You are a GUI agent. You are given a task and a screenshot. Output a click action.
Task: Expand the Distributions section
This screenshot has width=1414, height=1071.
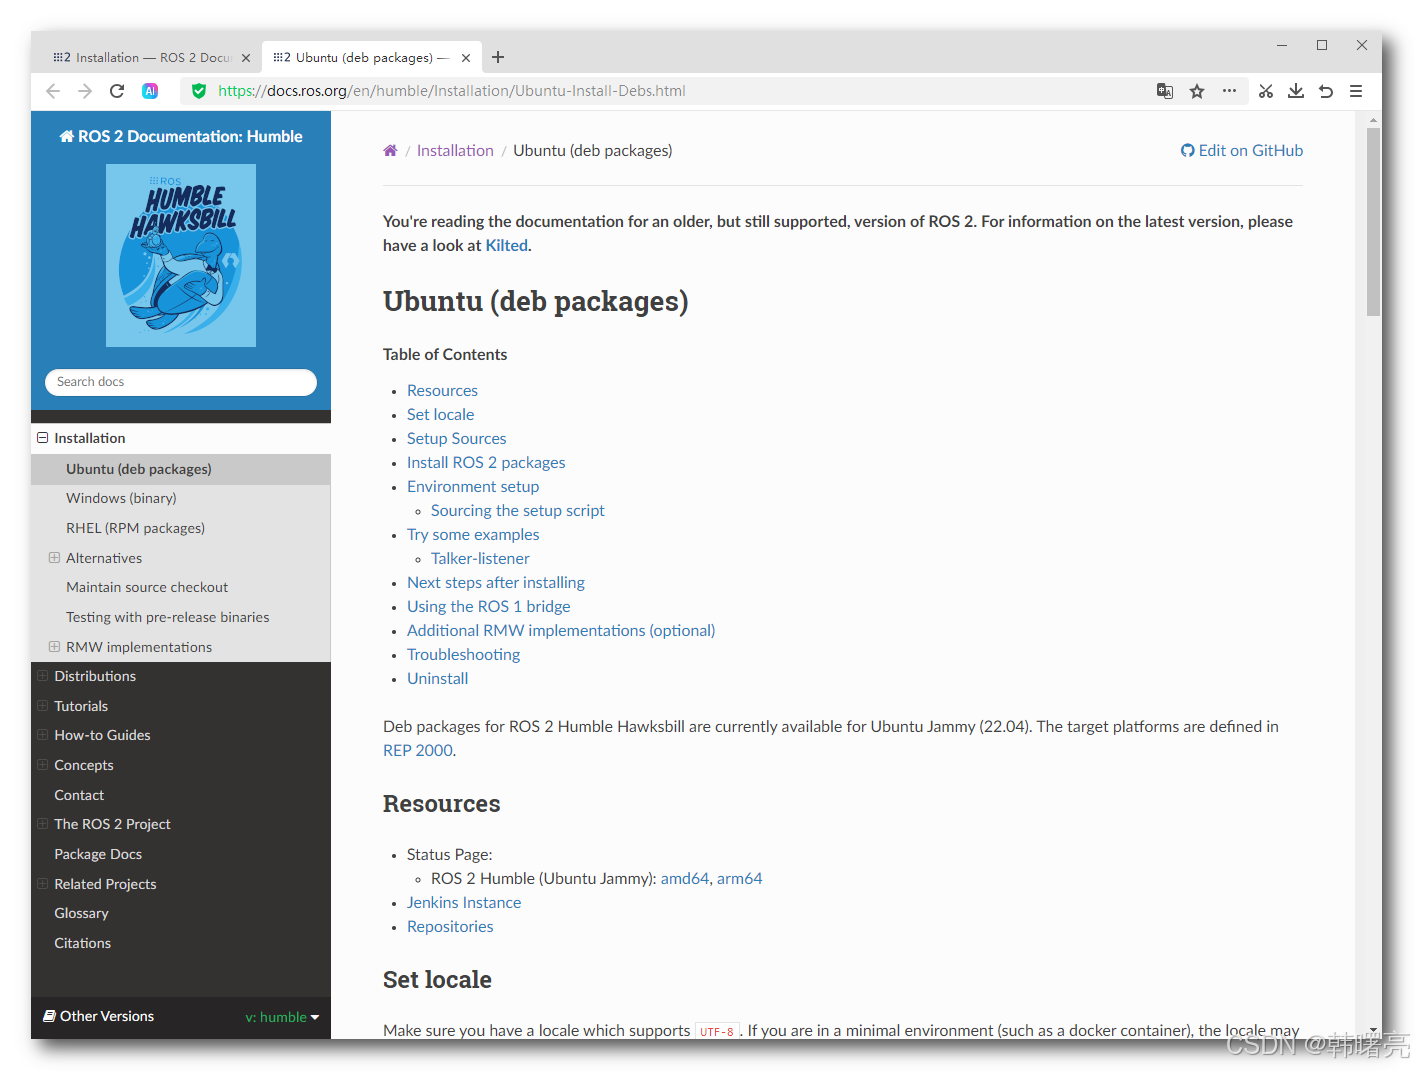click(x=43, y=676)
